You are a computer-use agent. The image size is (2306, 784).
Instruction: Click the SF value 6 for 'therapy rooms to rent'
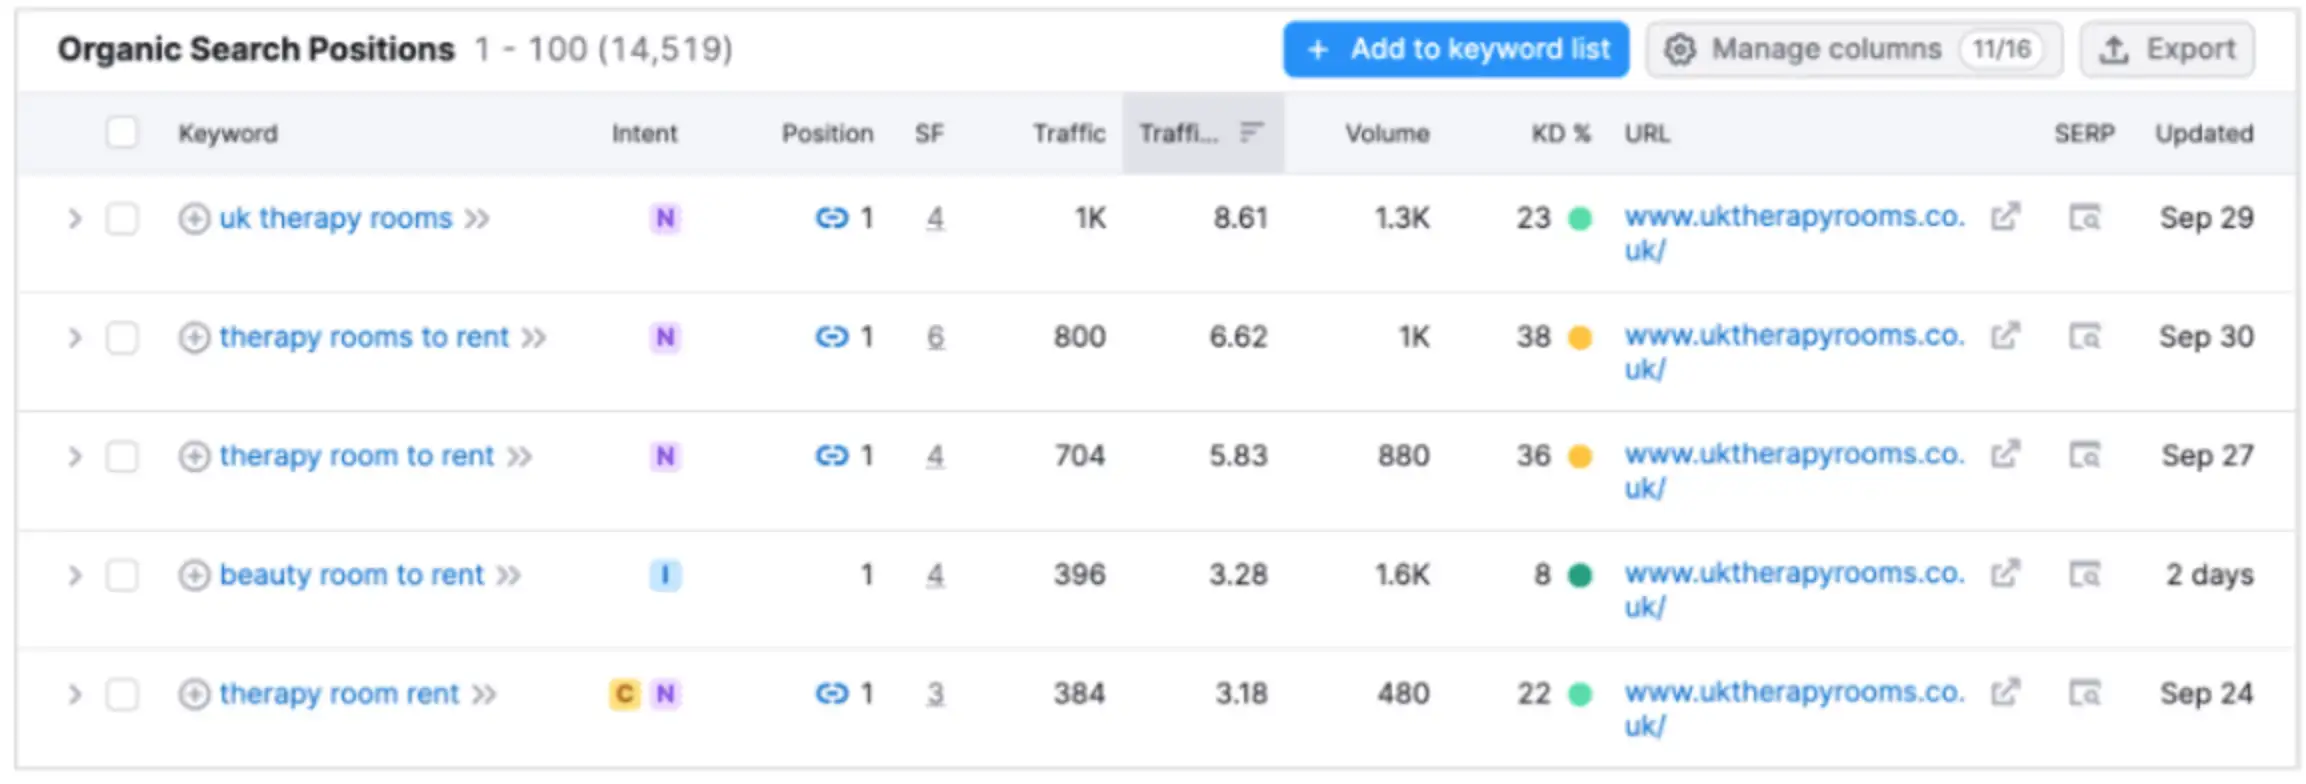935,337
